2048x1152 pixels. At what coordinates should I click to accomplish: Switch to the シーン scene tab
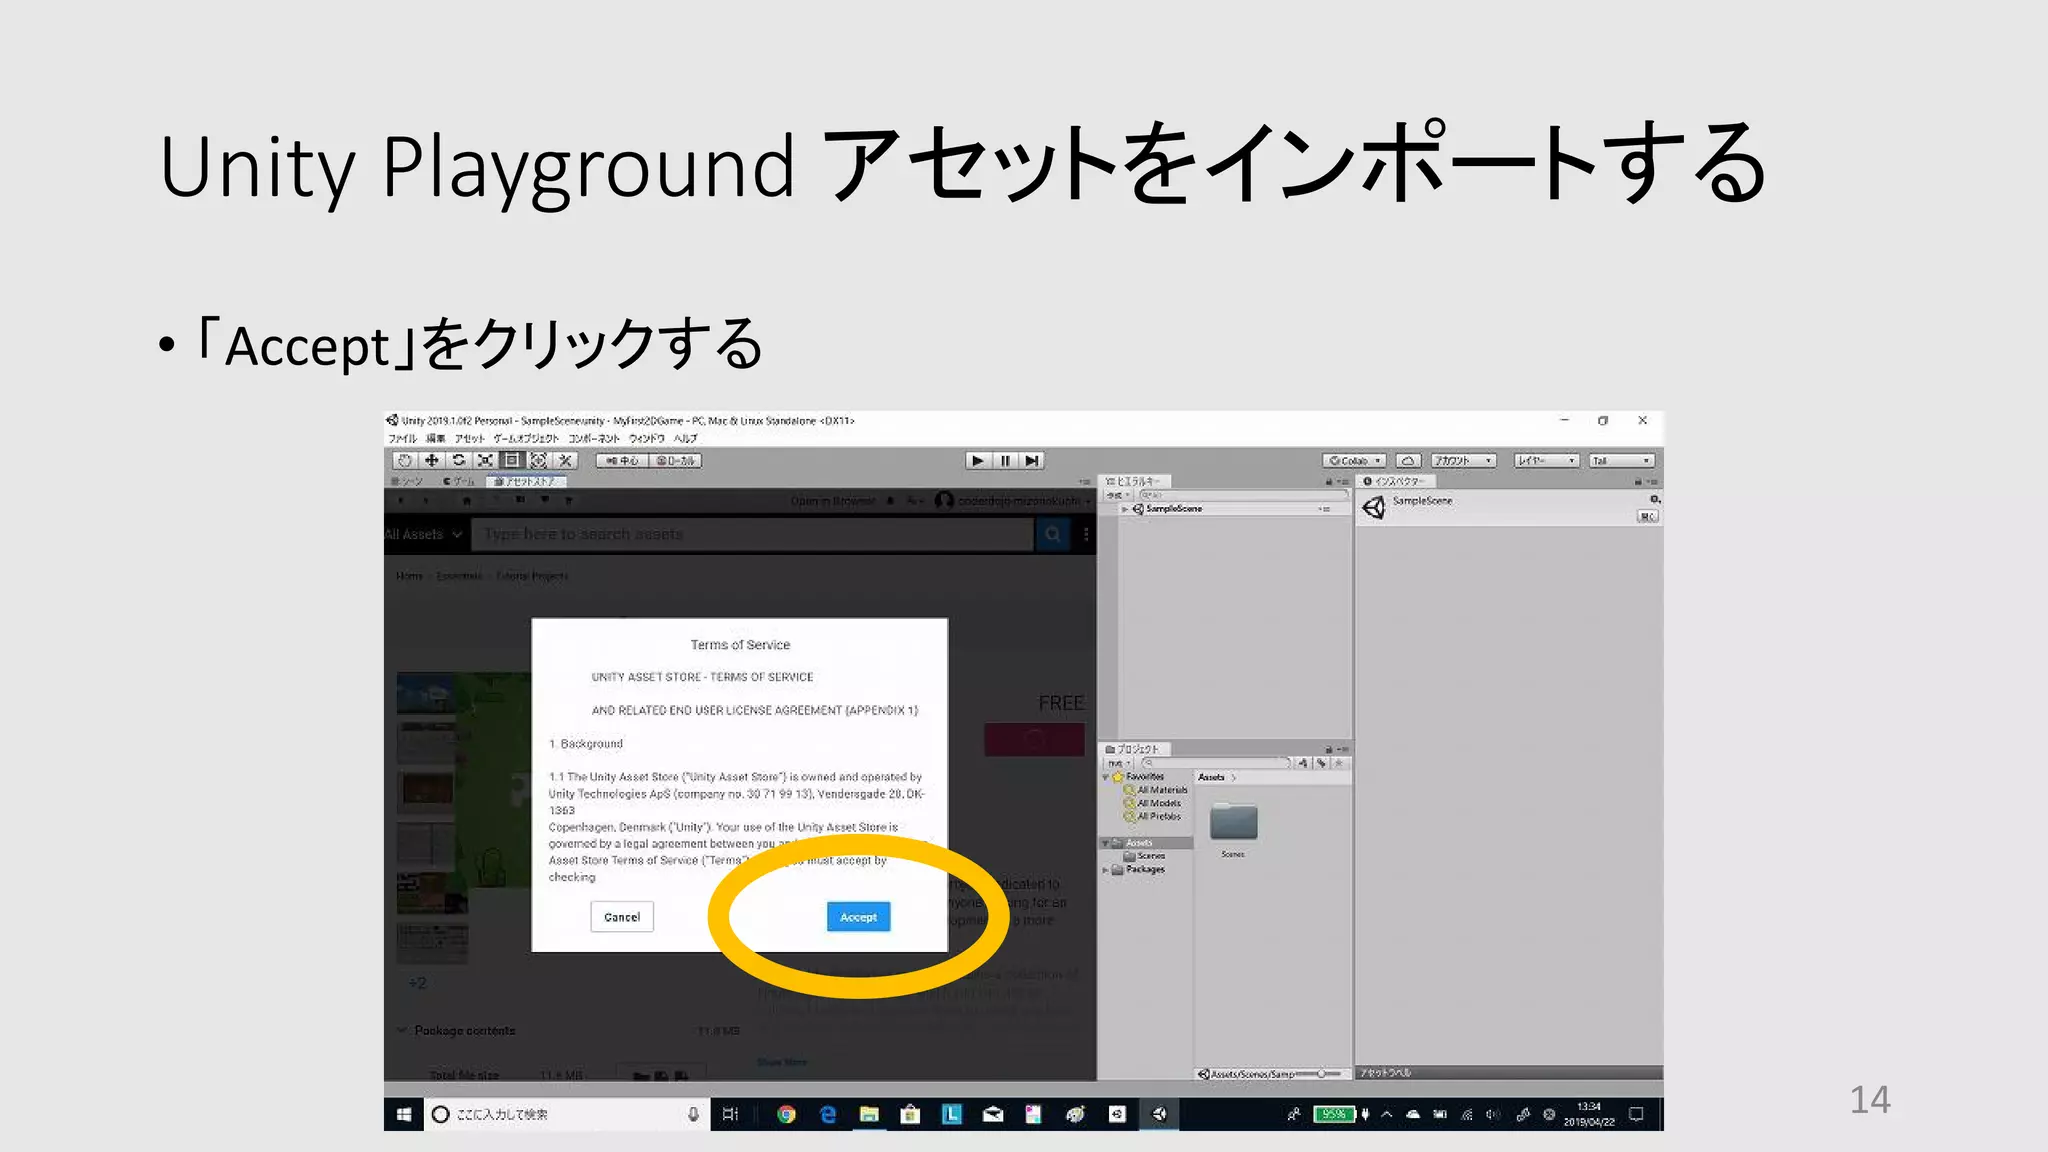point(408,481)
